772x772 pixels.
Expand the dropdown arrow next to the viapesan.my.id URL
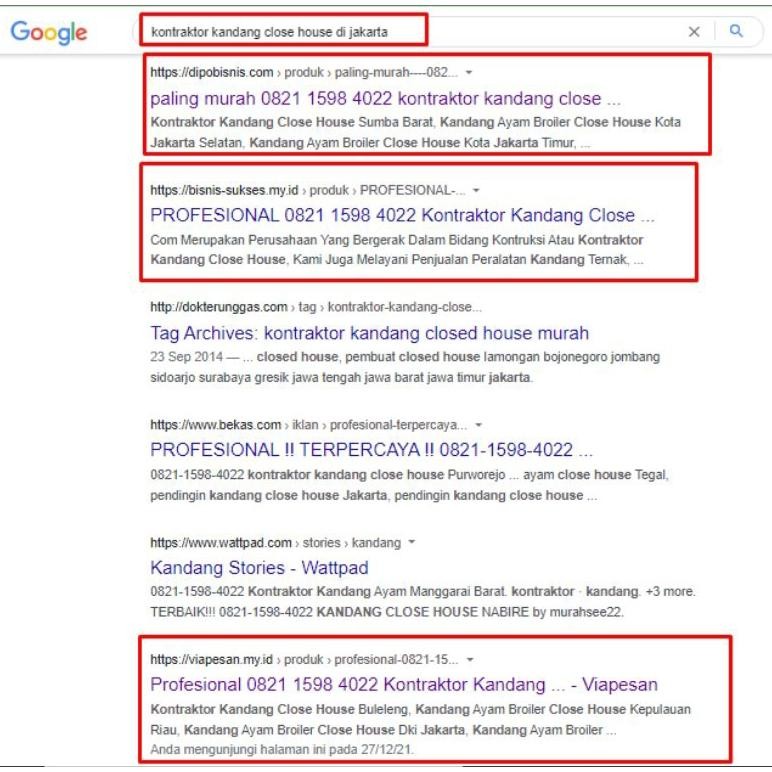470,659
